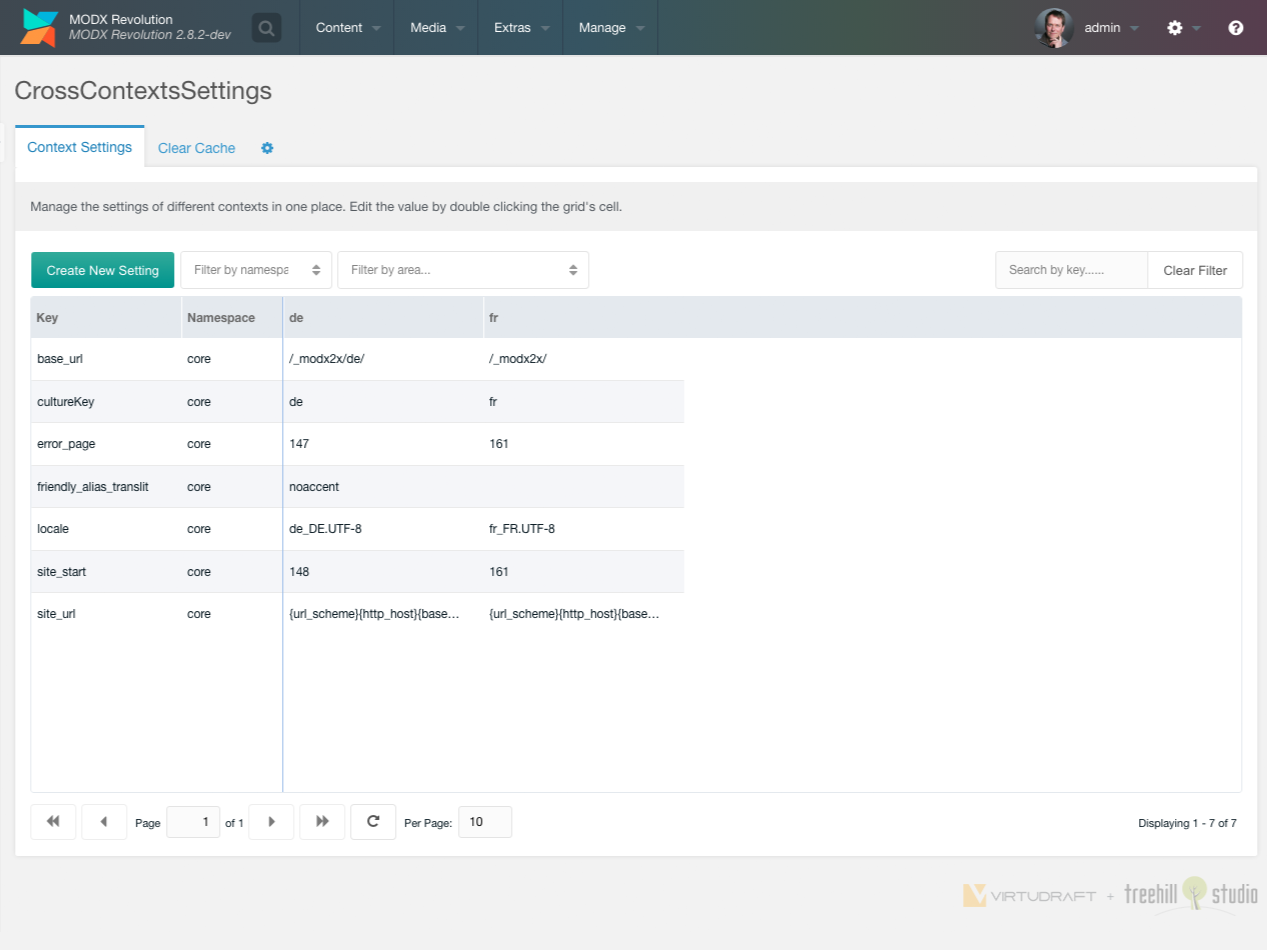This screenshot has width=1267, height=950.
Task: Click the de column header
Action: (383, 318)
